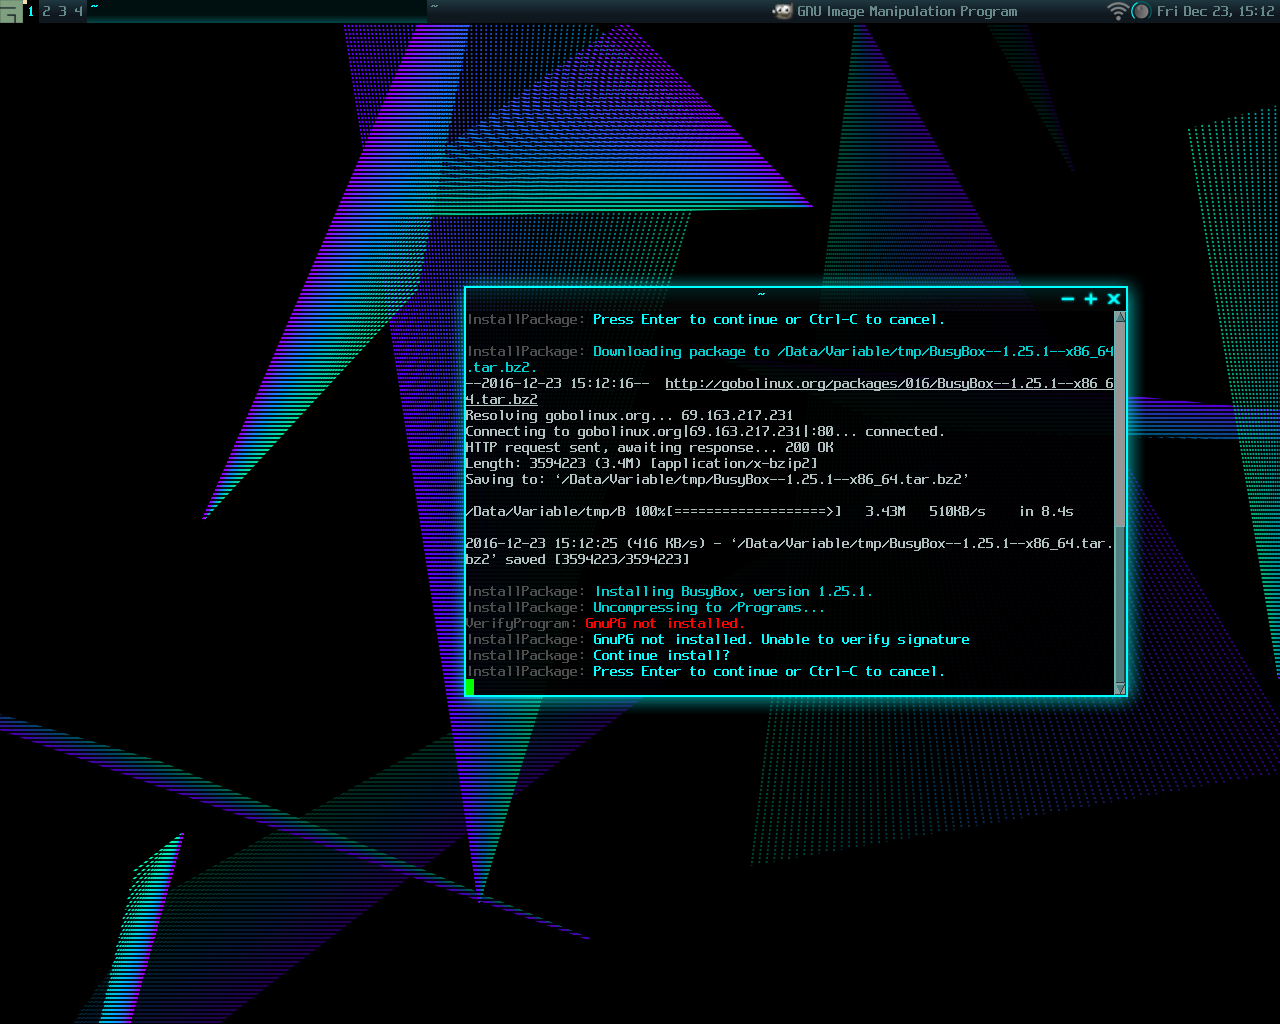1280x1024 pixels.
Task: Focus the GNU Image Manipulation Program task
Action: [895, 11]
